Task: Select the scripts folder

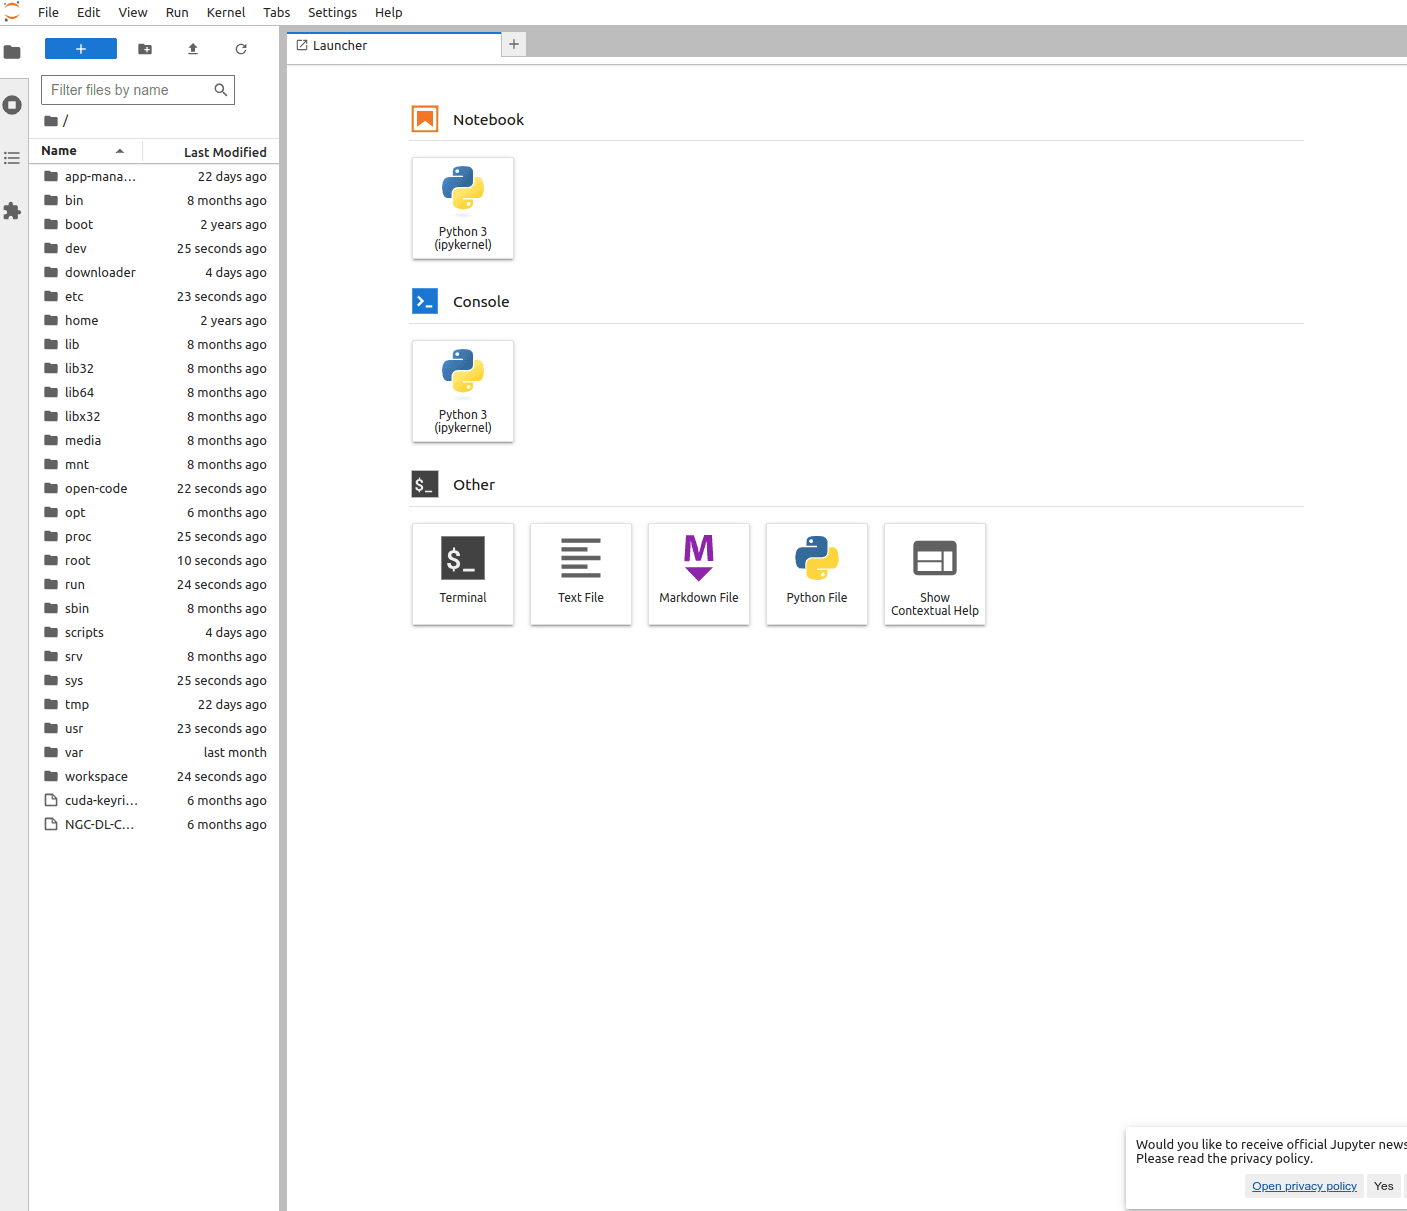Action: [155, 632]
